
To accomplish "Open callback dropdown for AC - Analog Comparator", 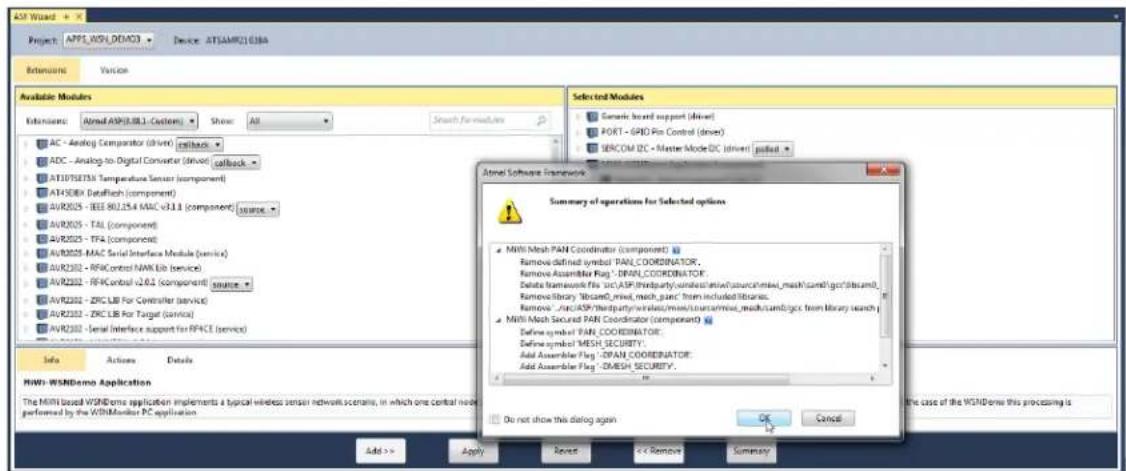I will pos(200,144).
